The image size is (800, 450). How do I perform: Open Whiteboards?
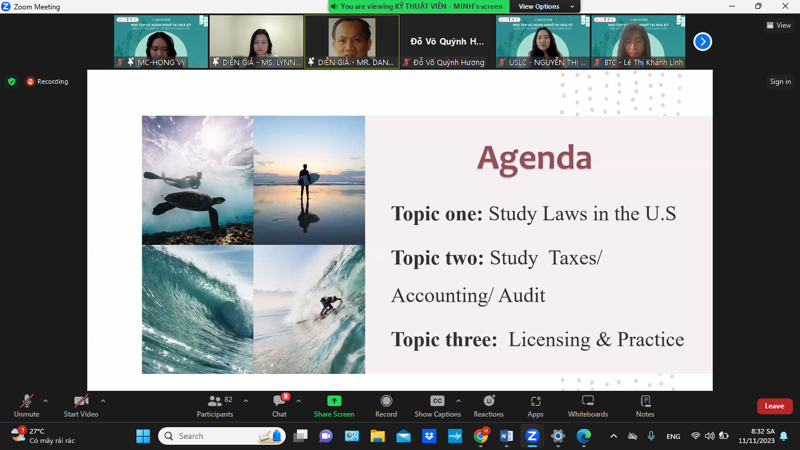tap(588, 404)
